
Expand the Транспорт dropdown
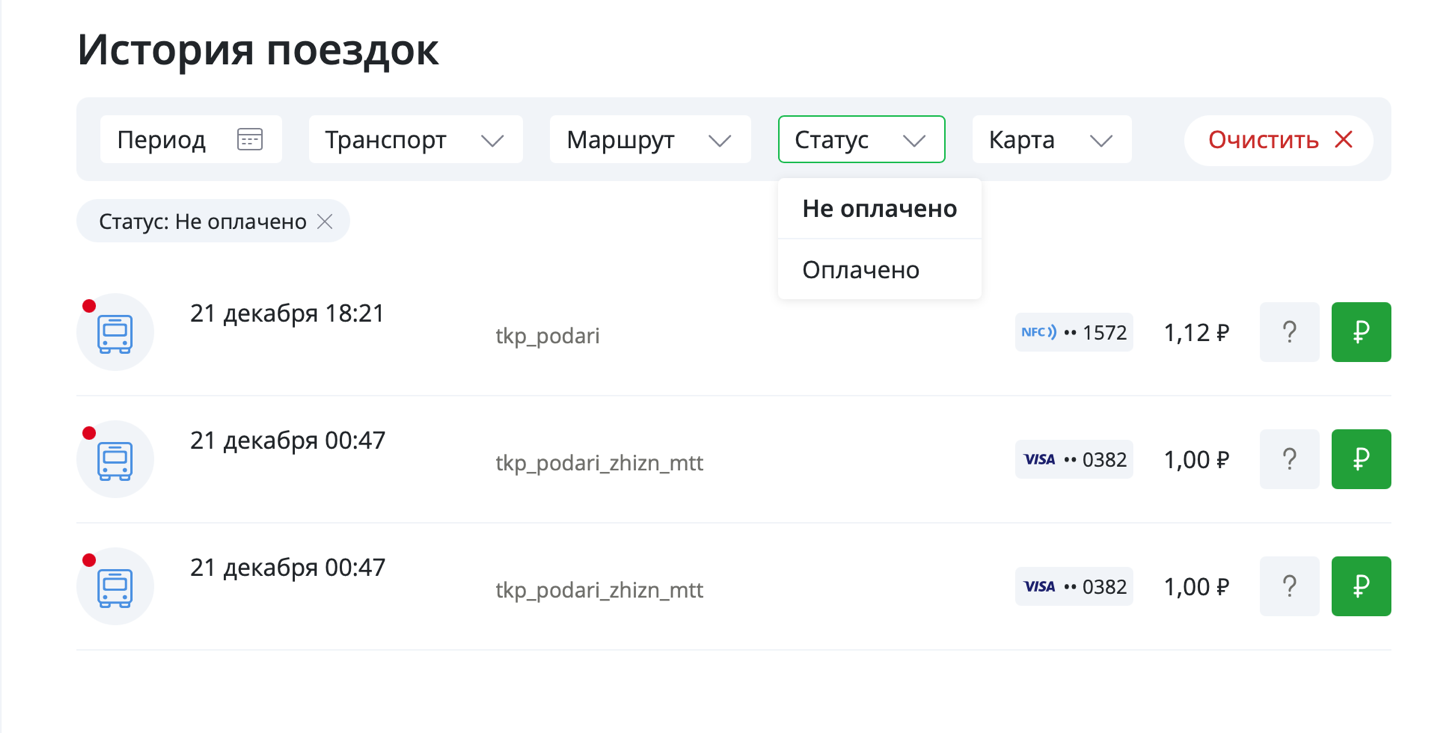point(415,140)
